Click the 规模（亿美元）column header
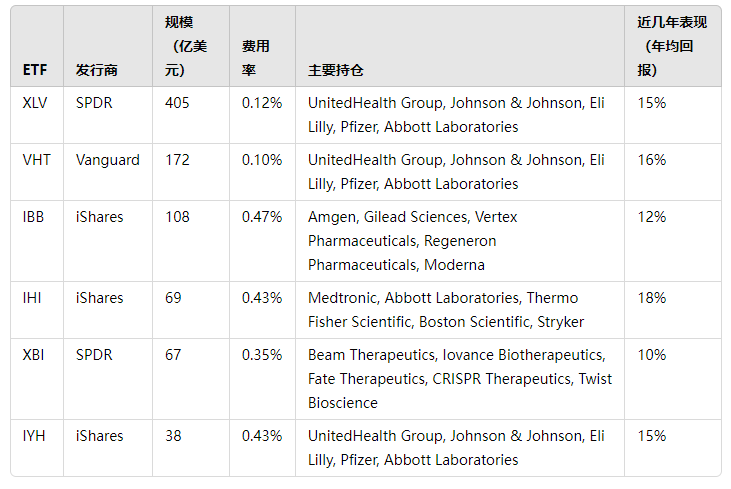 coord(185,46)
